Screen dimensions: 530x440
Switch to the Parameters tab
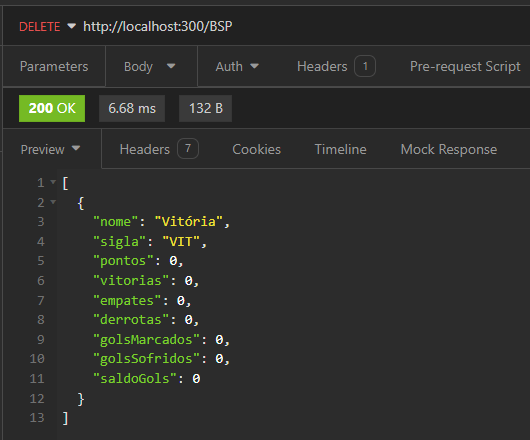(54, 66)
